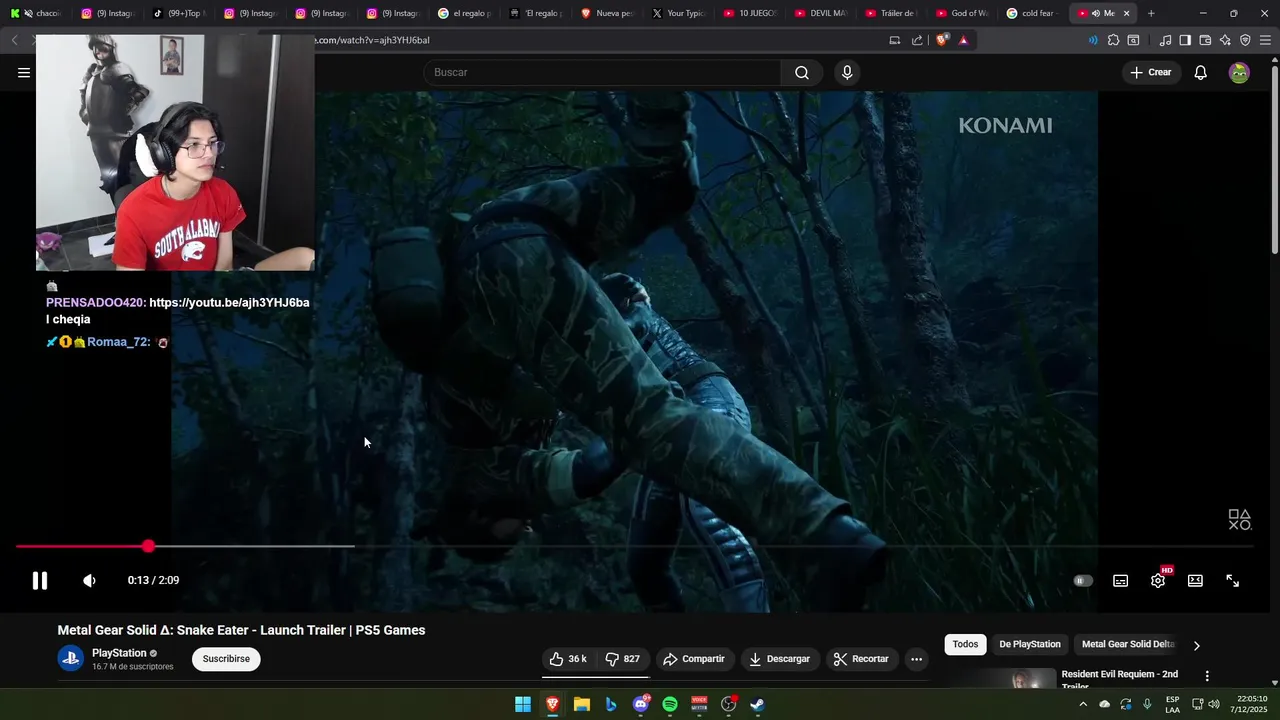Open options menu for Resident Evil Requiem video
Viewport: 1280px width, 720px height.
click(1207, 677)
